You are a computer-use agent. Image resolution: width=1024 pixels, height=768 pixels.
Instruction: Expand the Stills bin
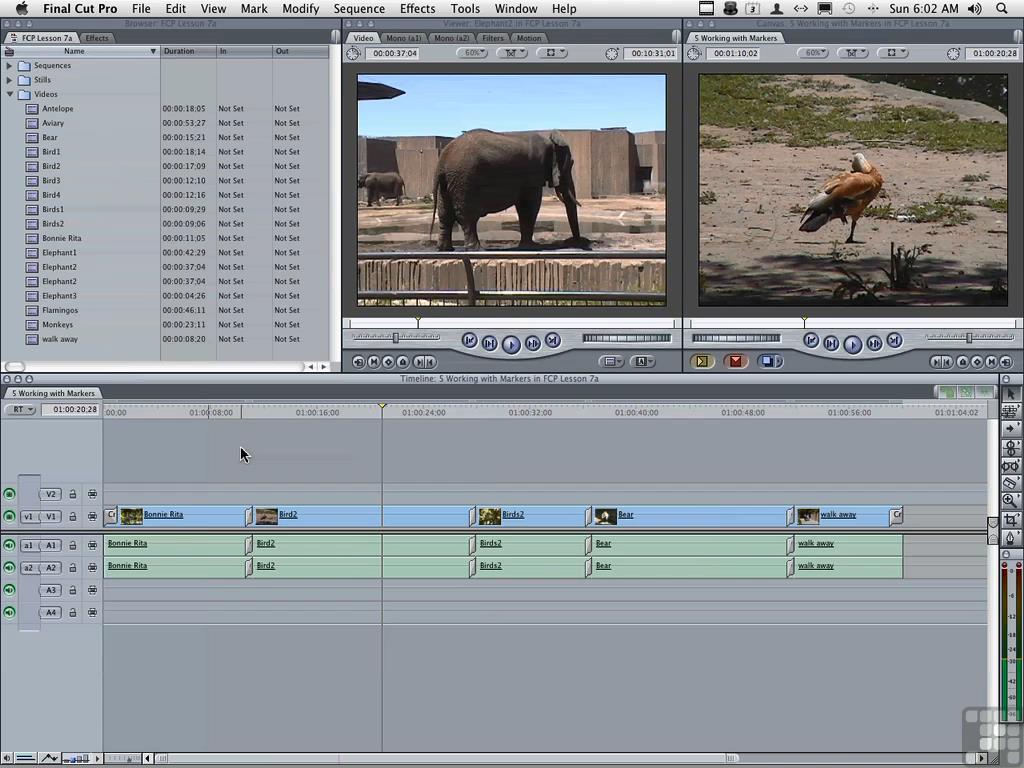pyautogui.click(x=9, y=80)
